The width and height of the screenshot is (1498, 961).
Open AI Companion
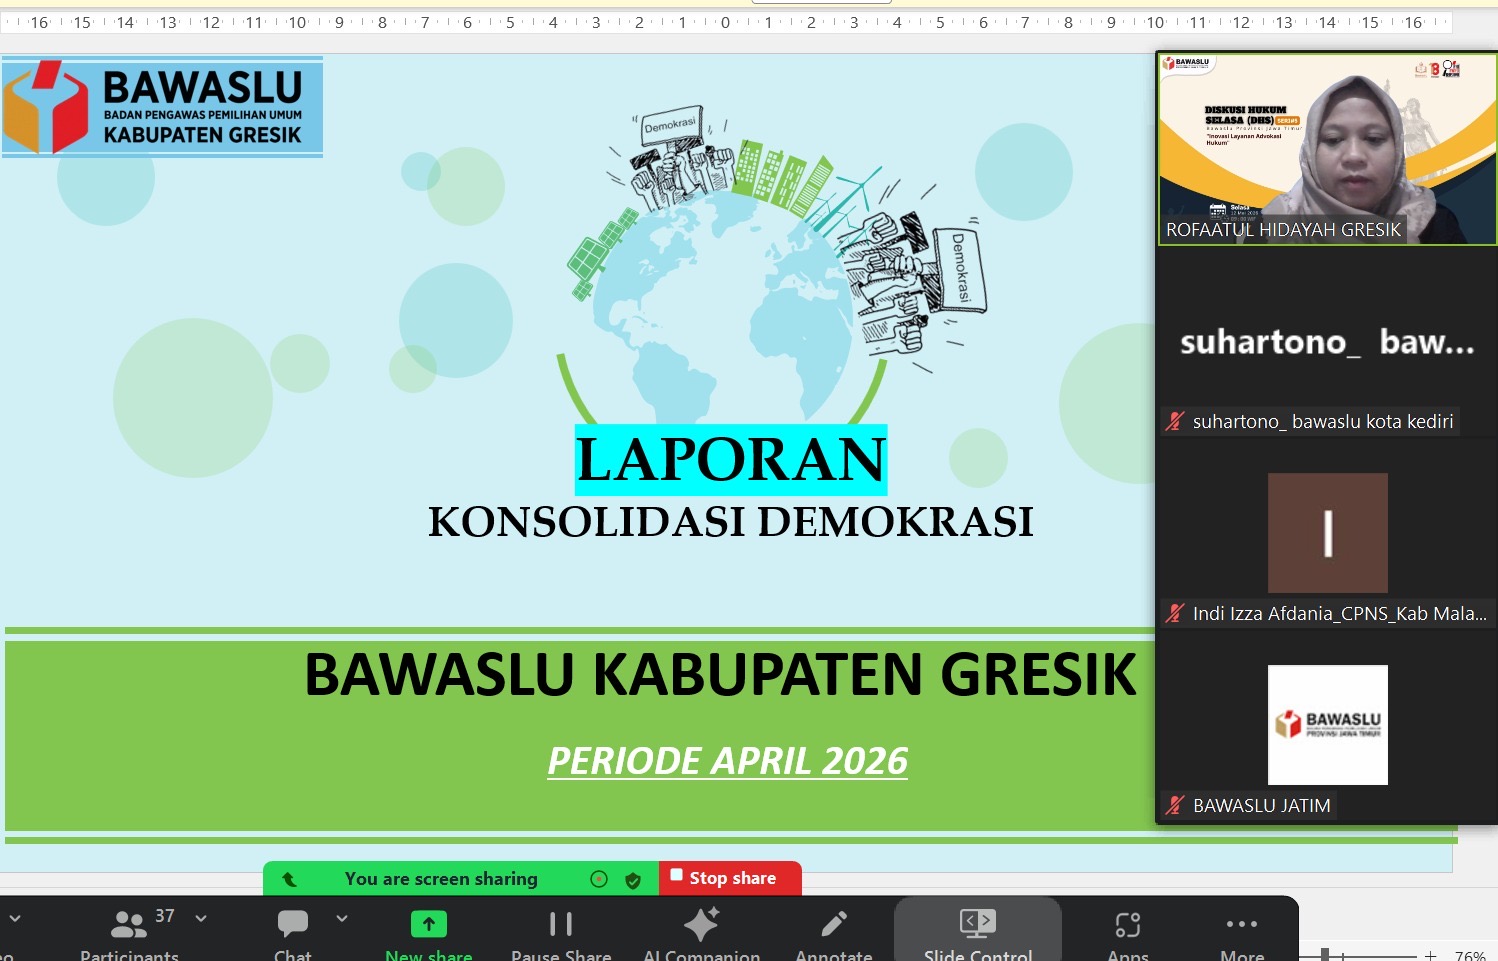click(702, 932)
